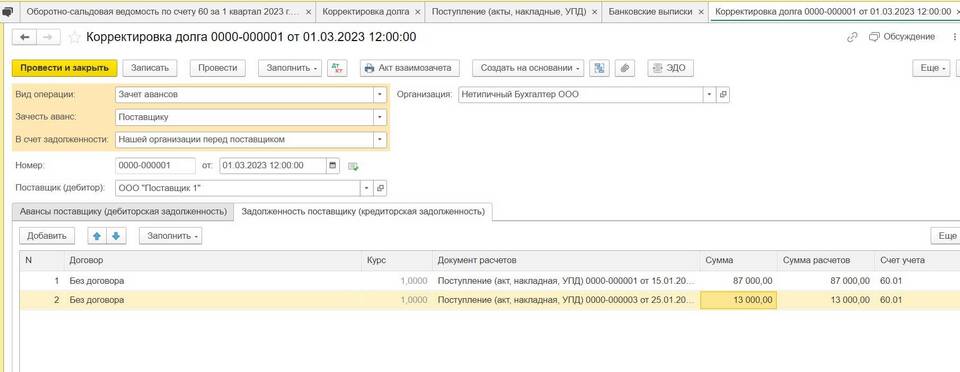Click the Поставщик field ООО "Поставщик 1"

coord(238,188)
